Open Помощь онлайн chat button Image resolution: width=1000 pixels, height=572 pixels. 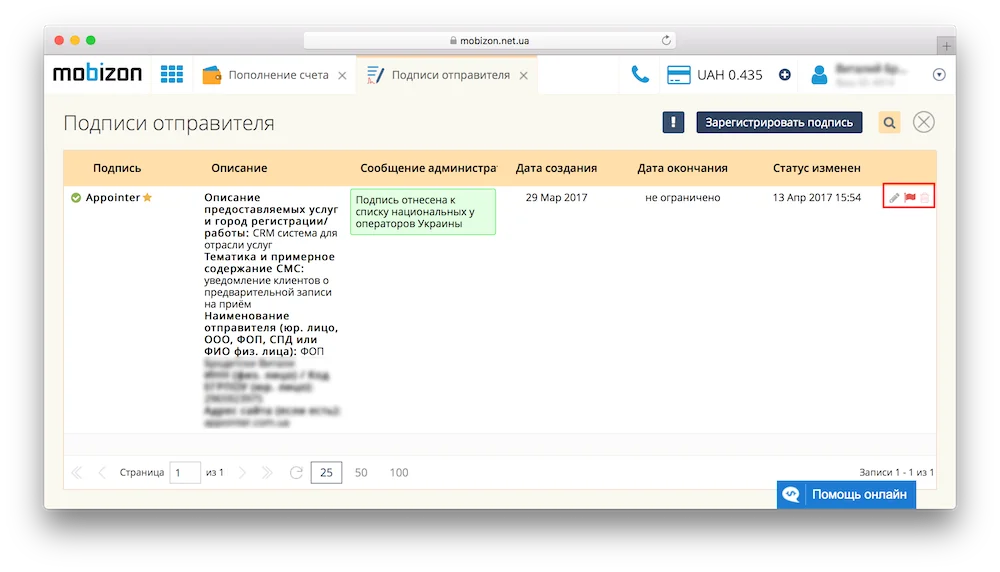click(846, 494)
